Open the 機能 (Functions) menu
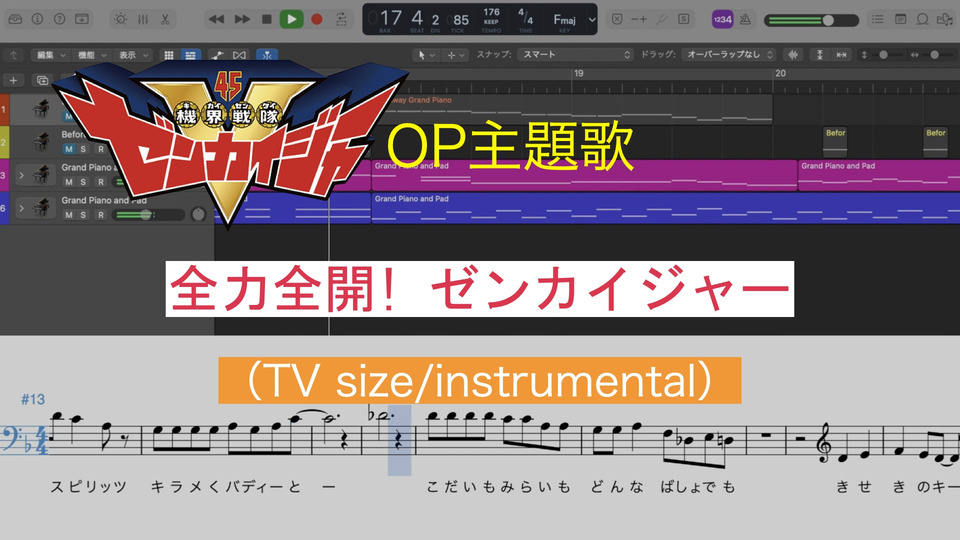Viewport: 960px width, 540px height. [92, 55]
